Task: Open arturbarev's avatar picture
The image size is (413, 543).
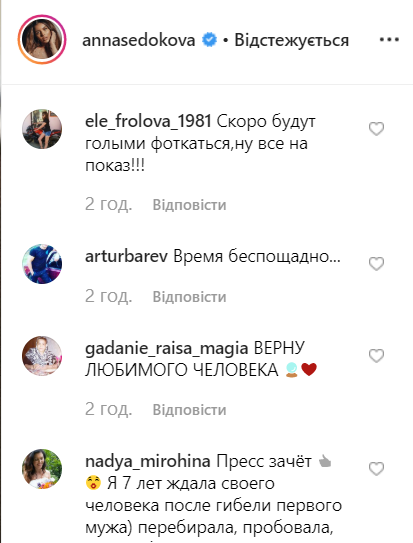Action: (42, 264)
